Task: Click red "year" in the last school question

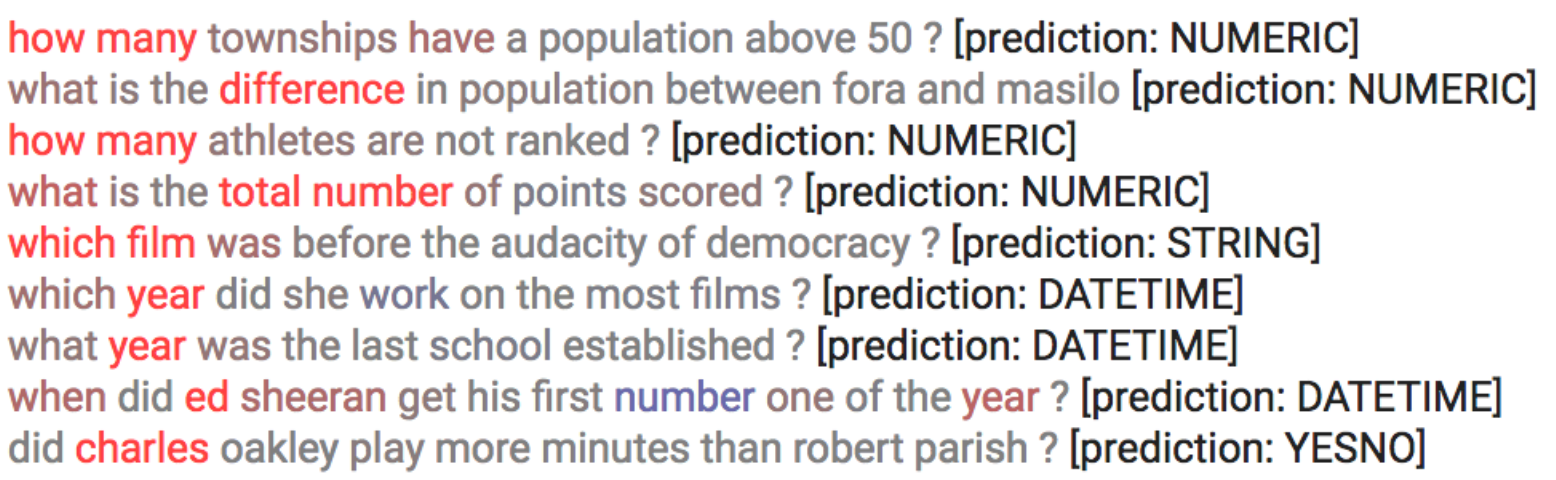Action: pos(147,347)
